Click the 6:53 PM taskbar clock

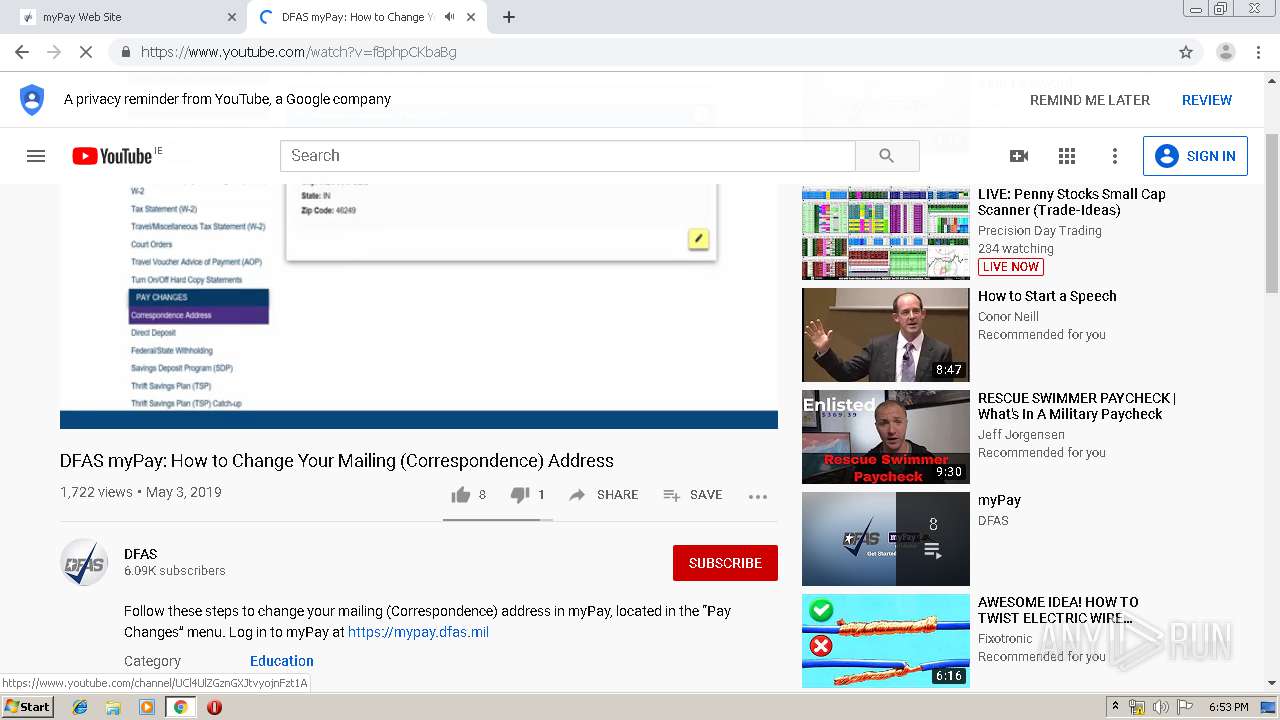point(1228,707)
